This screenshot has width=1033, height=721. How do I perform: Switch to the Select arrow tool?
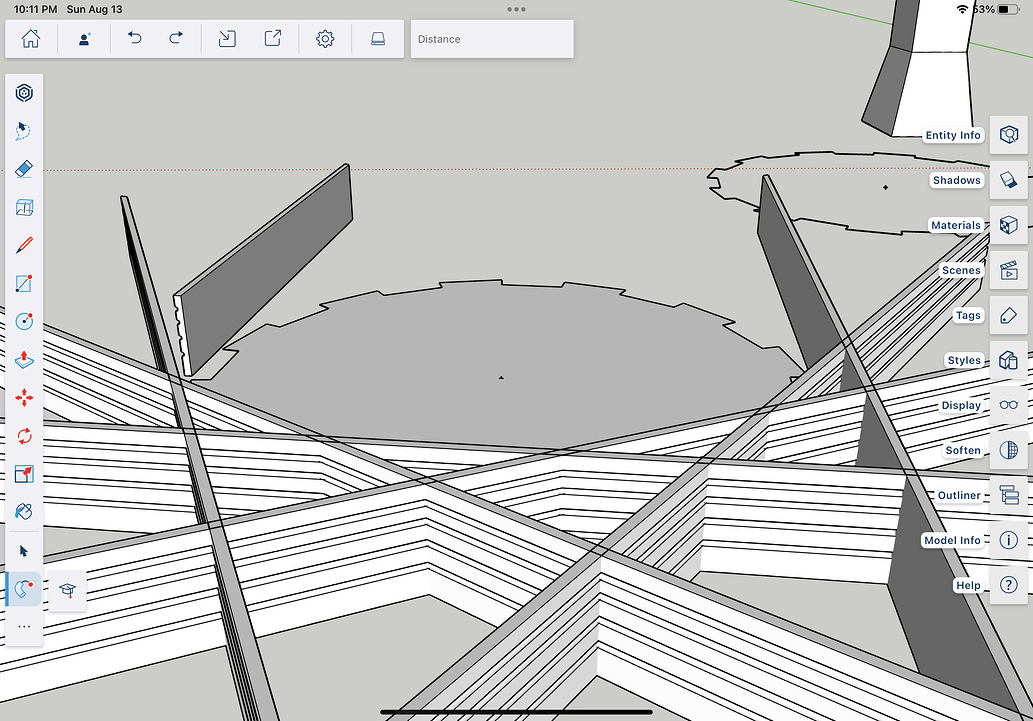tap(23, 549)
